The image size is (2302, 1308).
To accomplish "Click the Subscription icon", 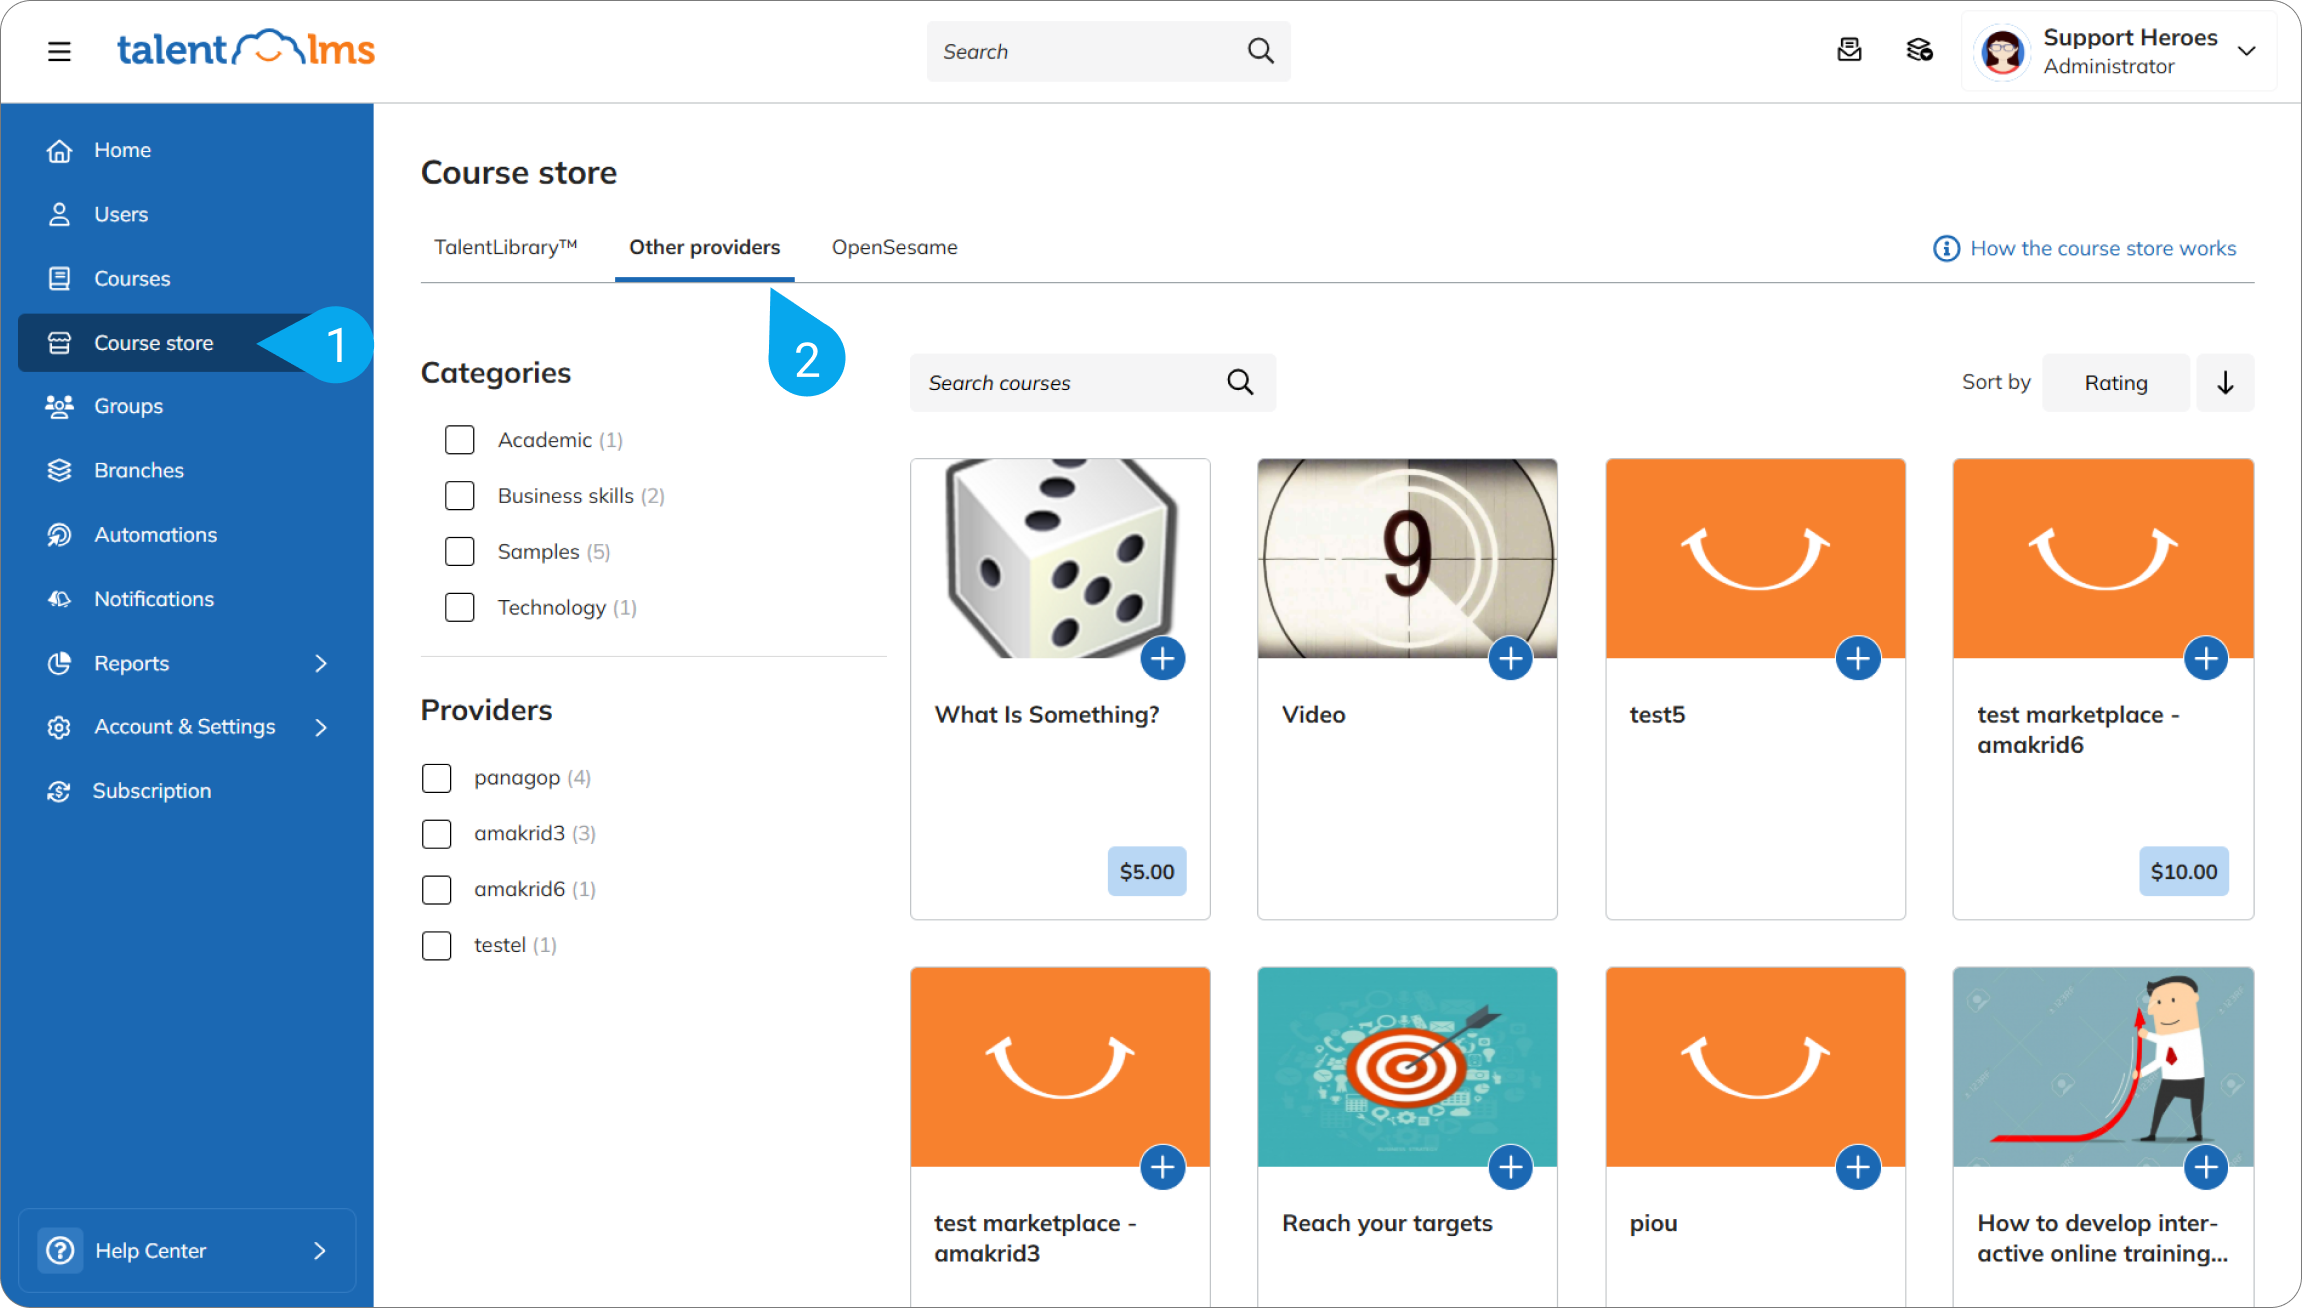I will point(59,791).
